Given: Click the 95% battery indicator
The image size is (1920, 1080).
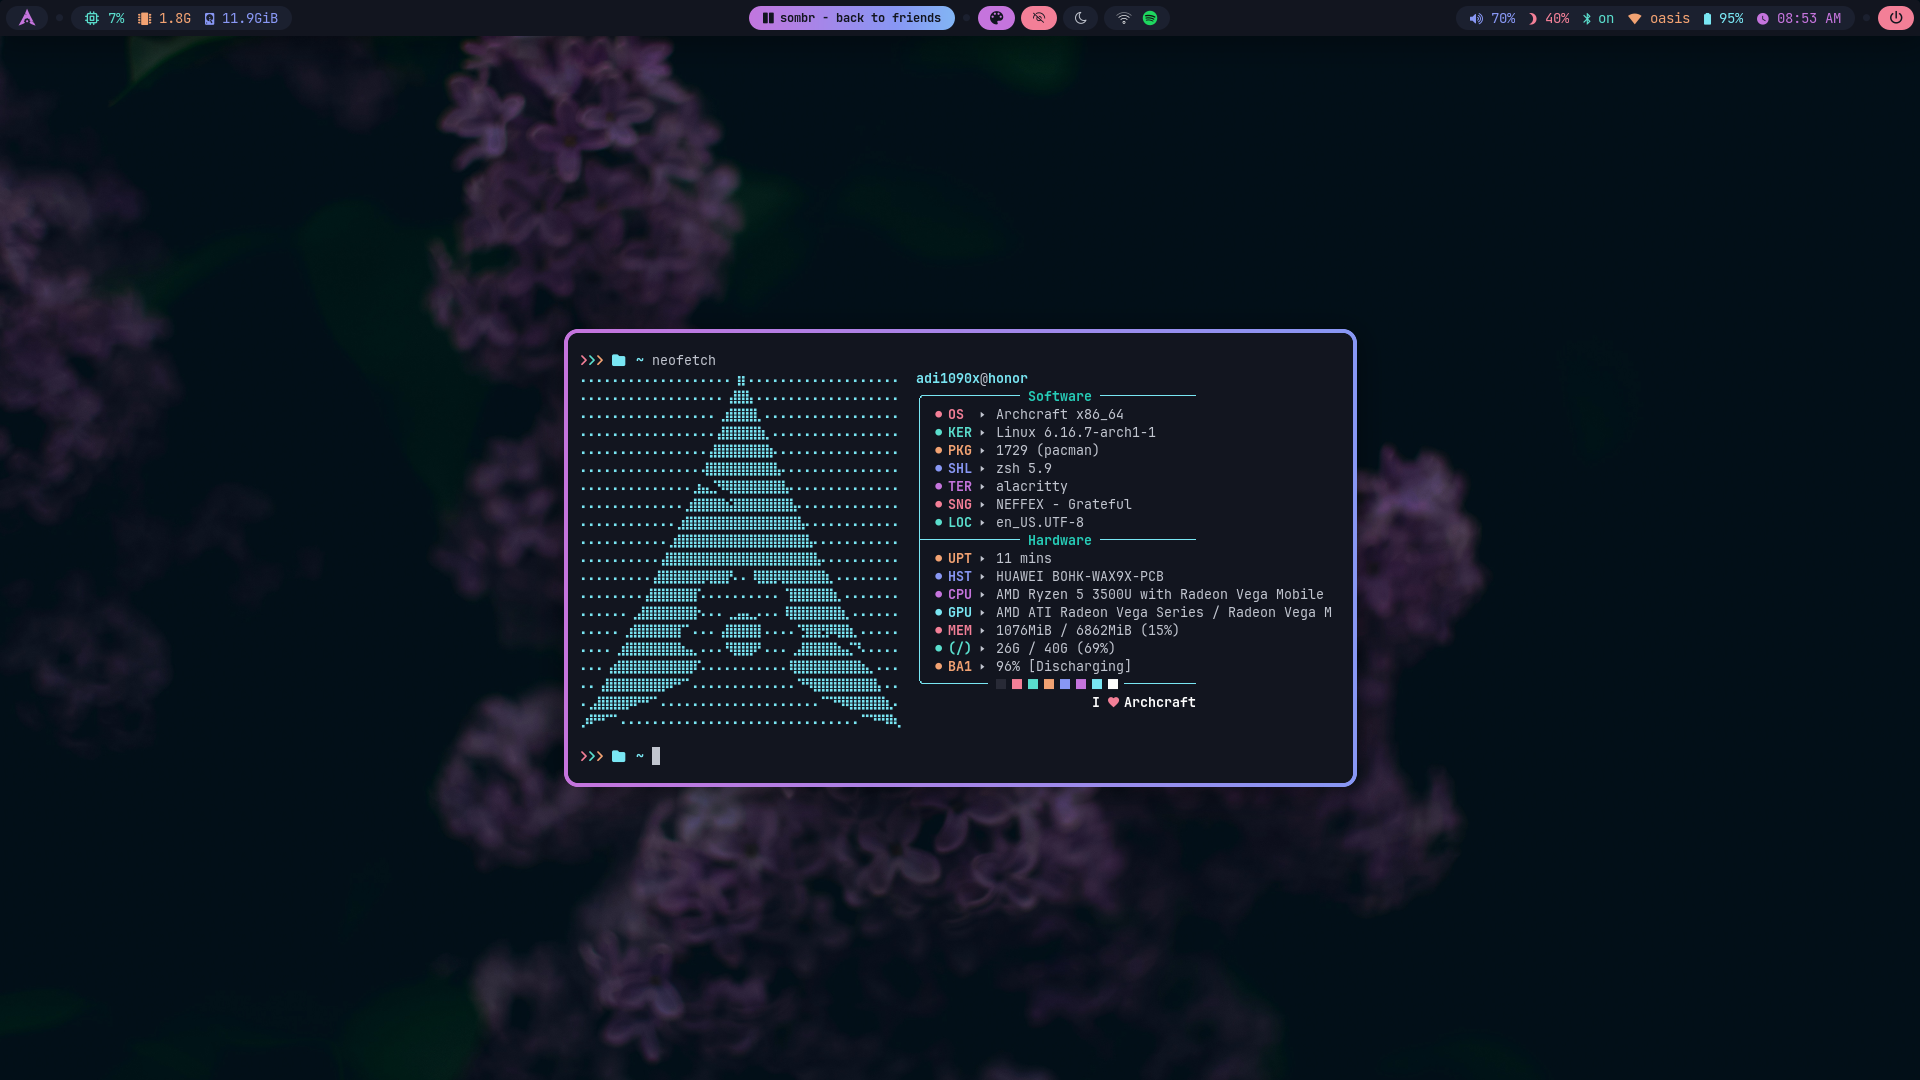Looking at the screenshot, I should tap(1723, 18).
